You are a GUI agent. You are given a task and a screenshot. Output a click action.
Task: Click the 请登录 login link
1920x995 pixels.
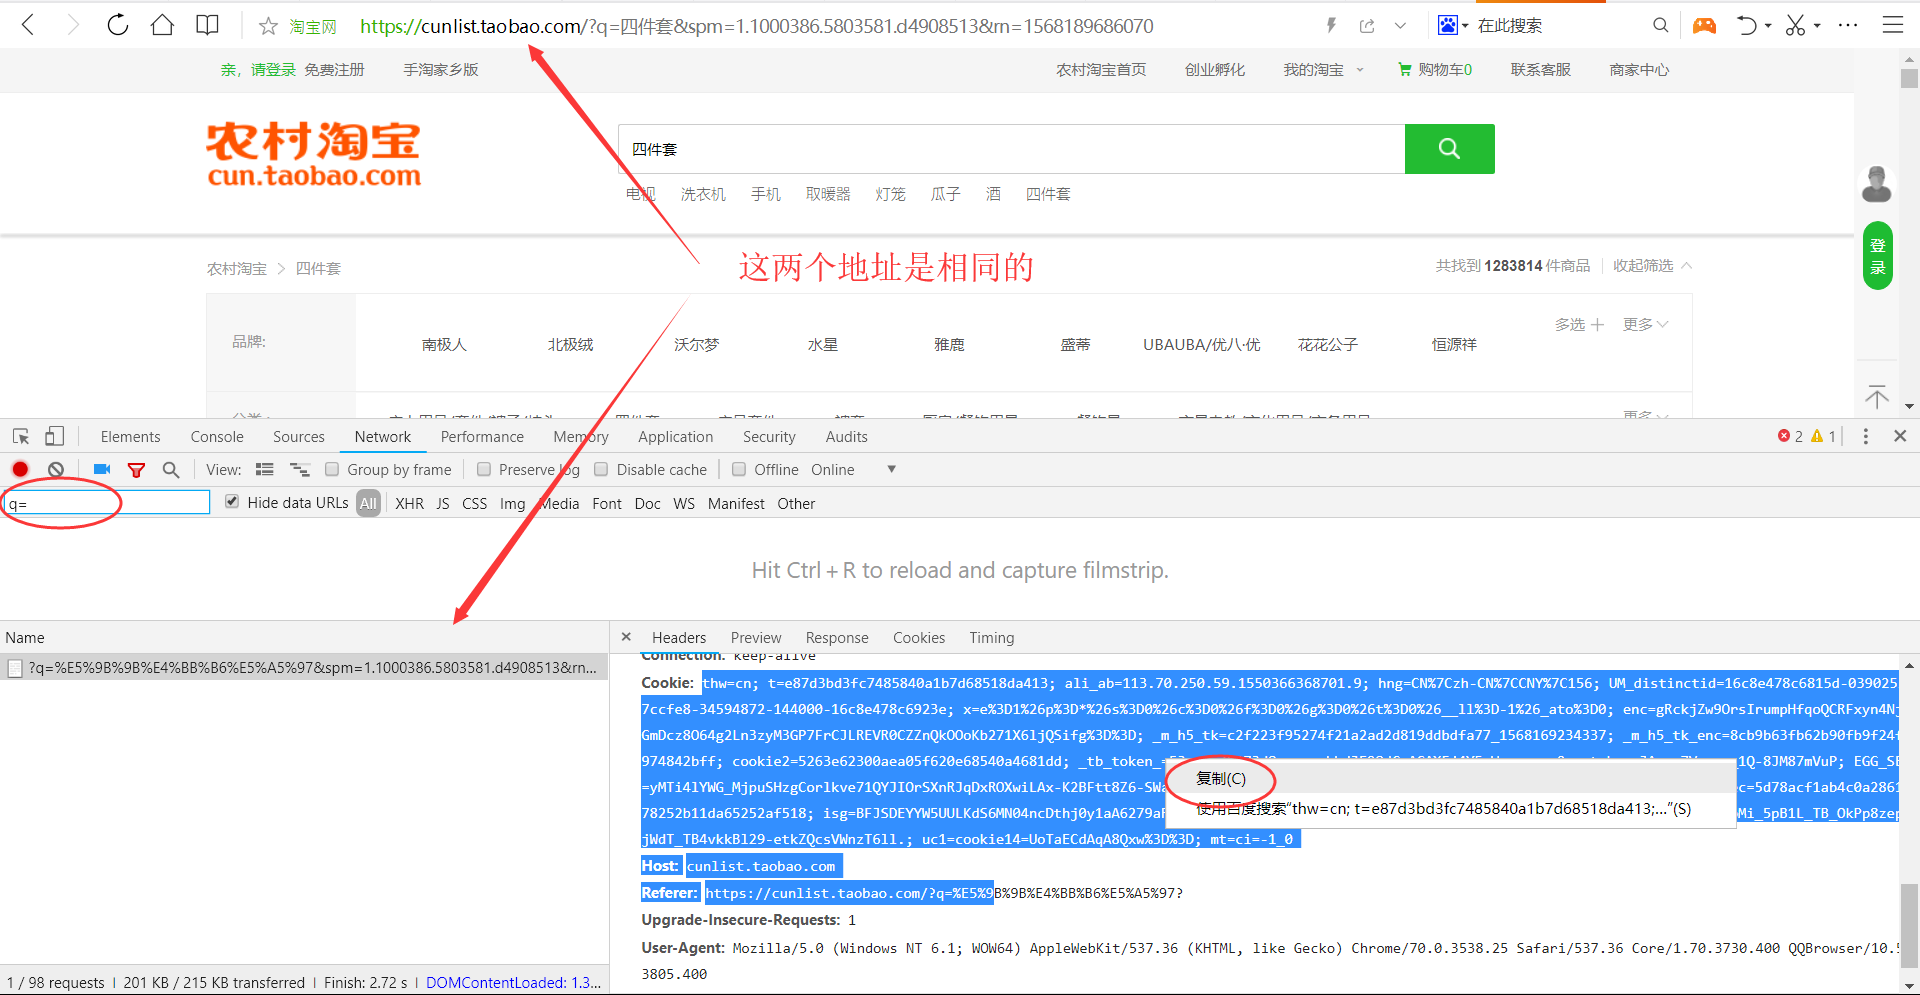273,70
